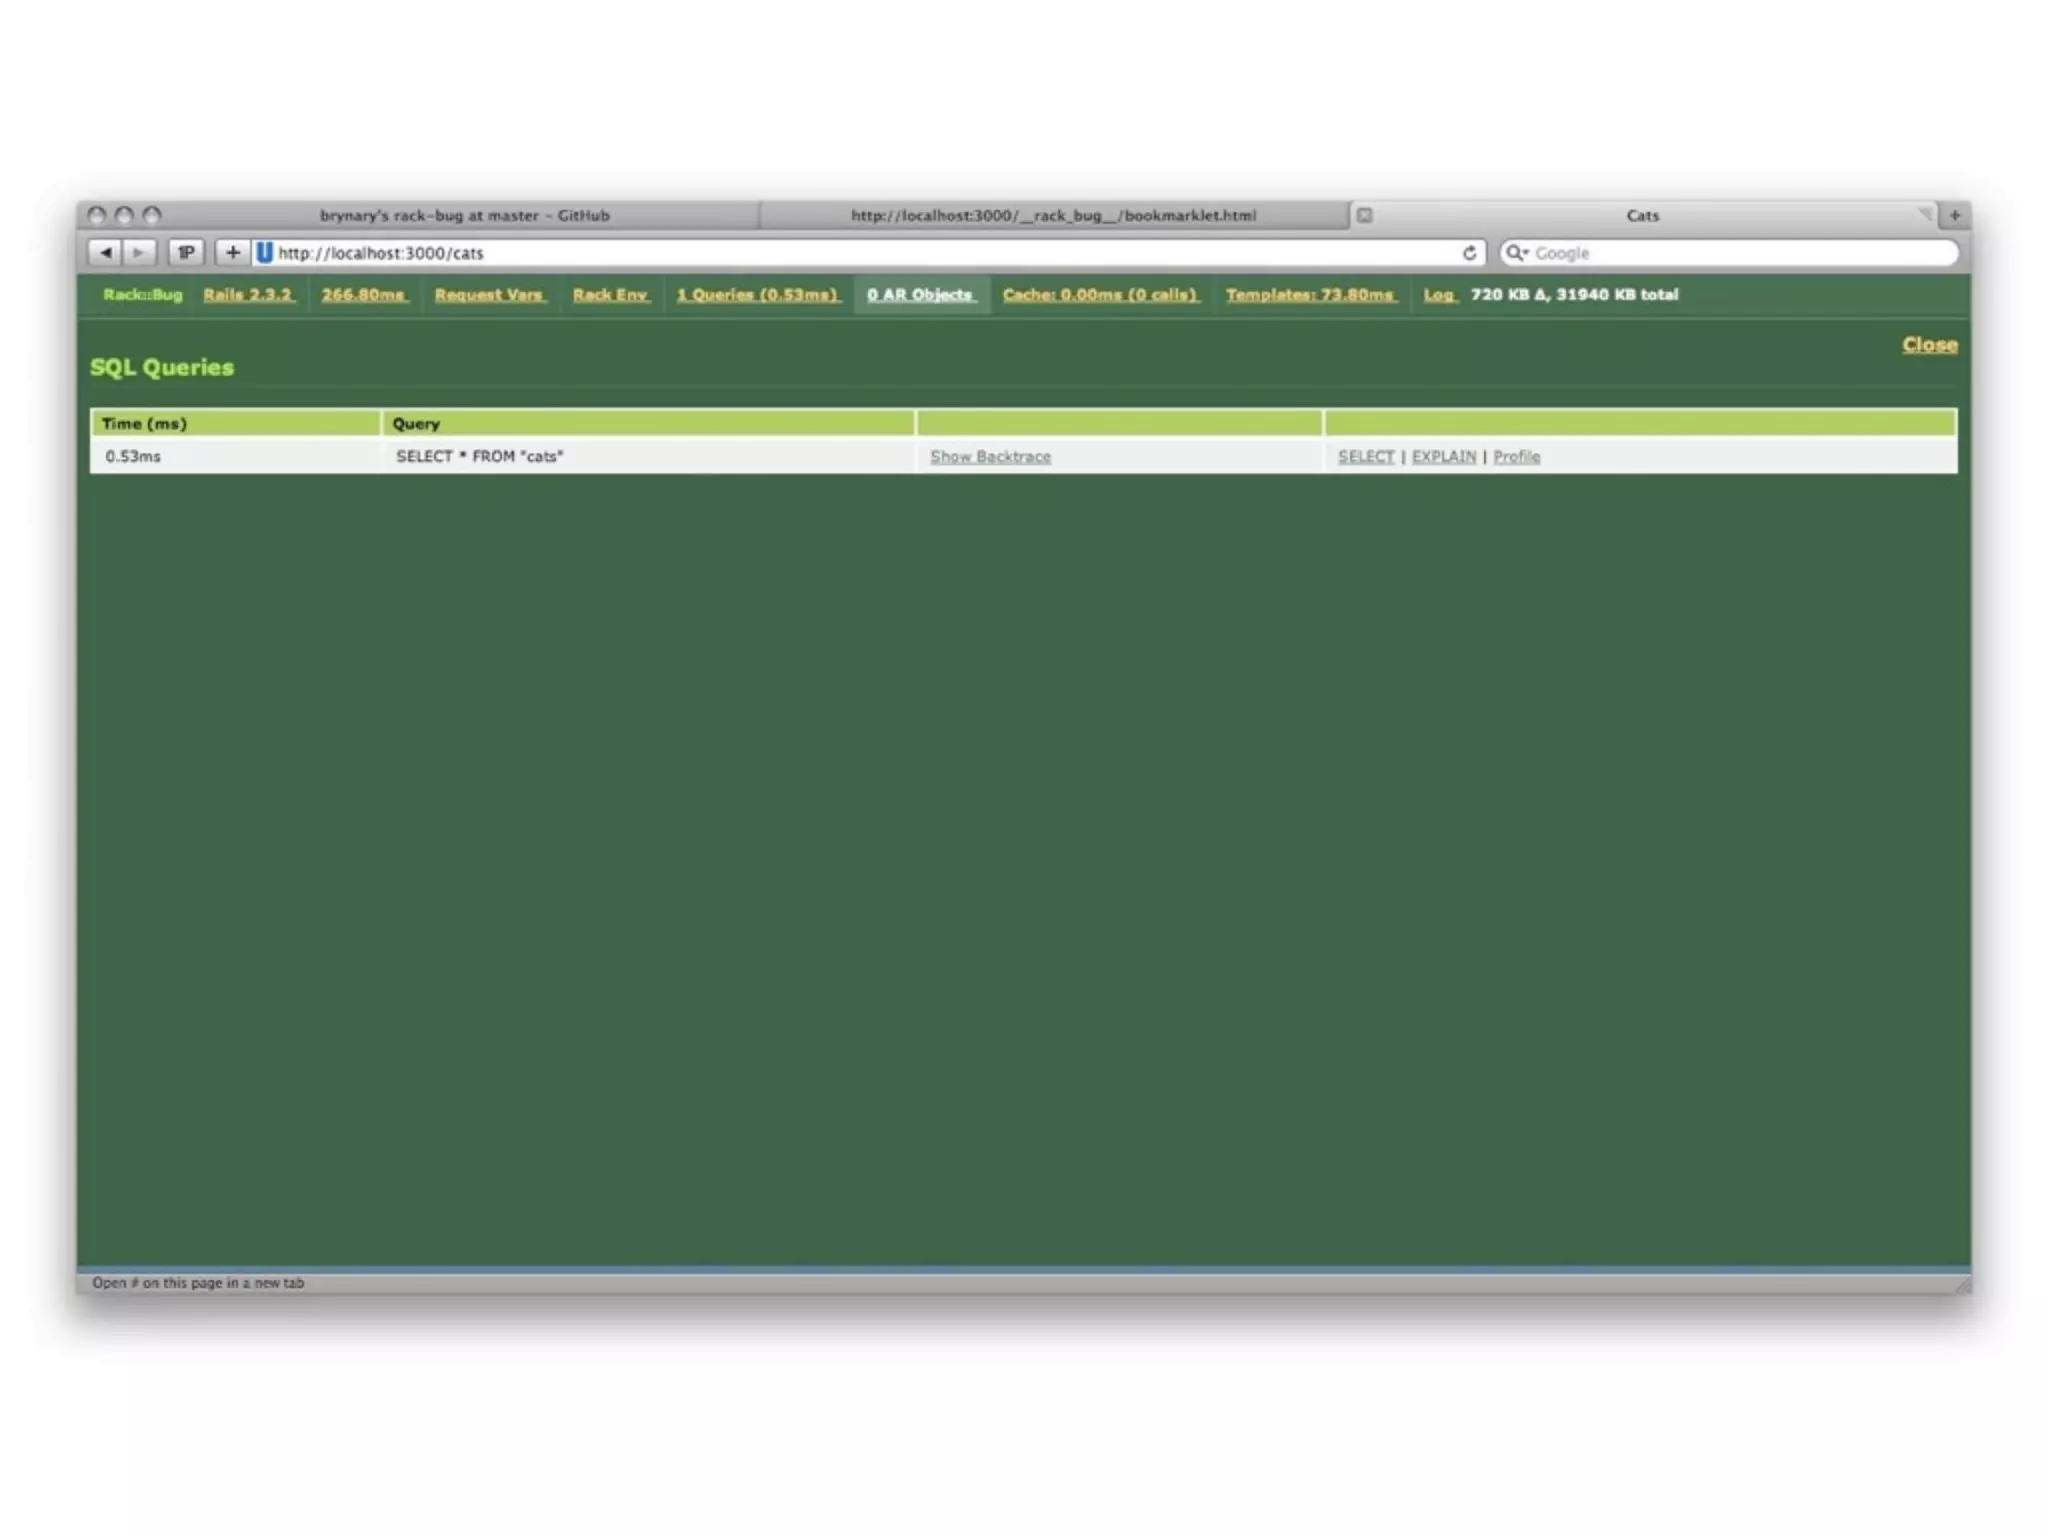Open the Cache: 0.00ms (0 calls) panel
The width and height of the screenshot is (2048, 1536).
pos(1101,295)
